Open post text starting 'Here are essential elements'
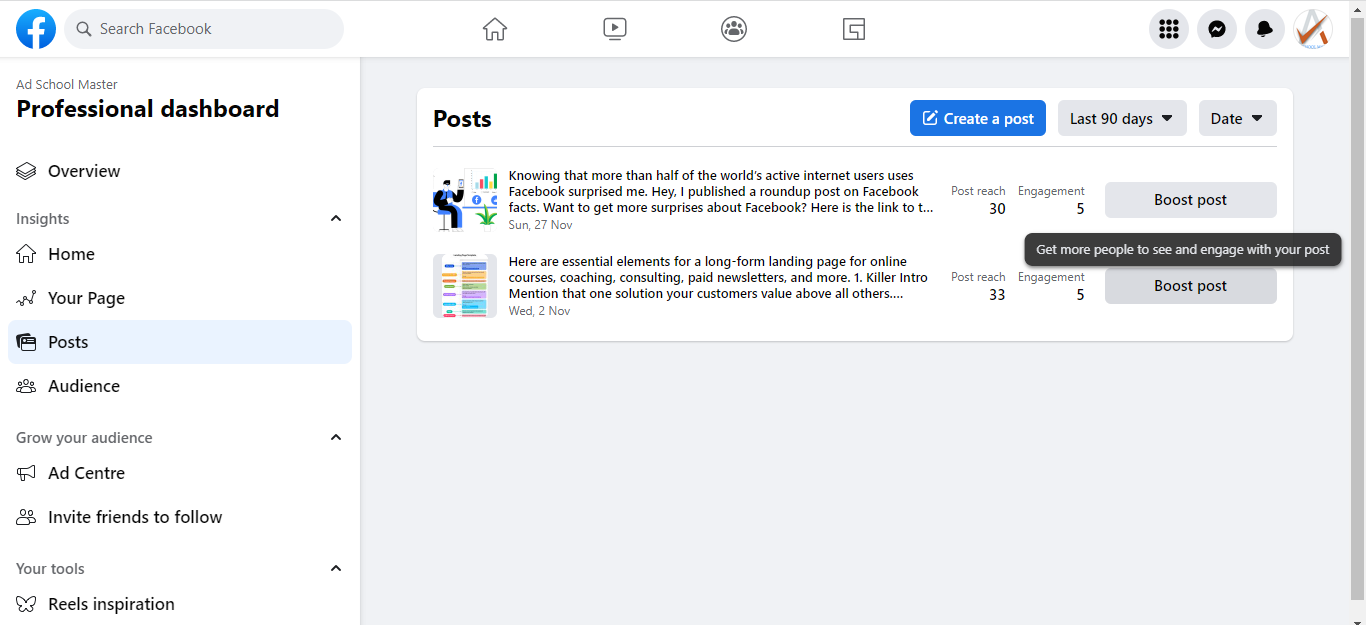This screenshot has height=625, width=1366. coord(718,278)
